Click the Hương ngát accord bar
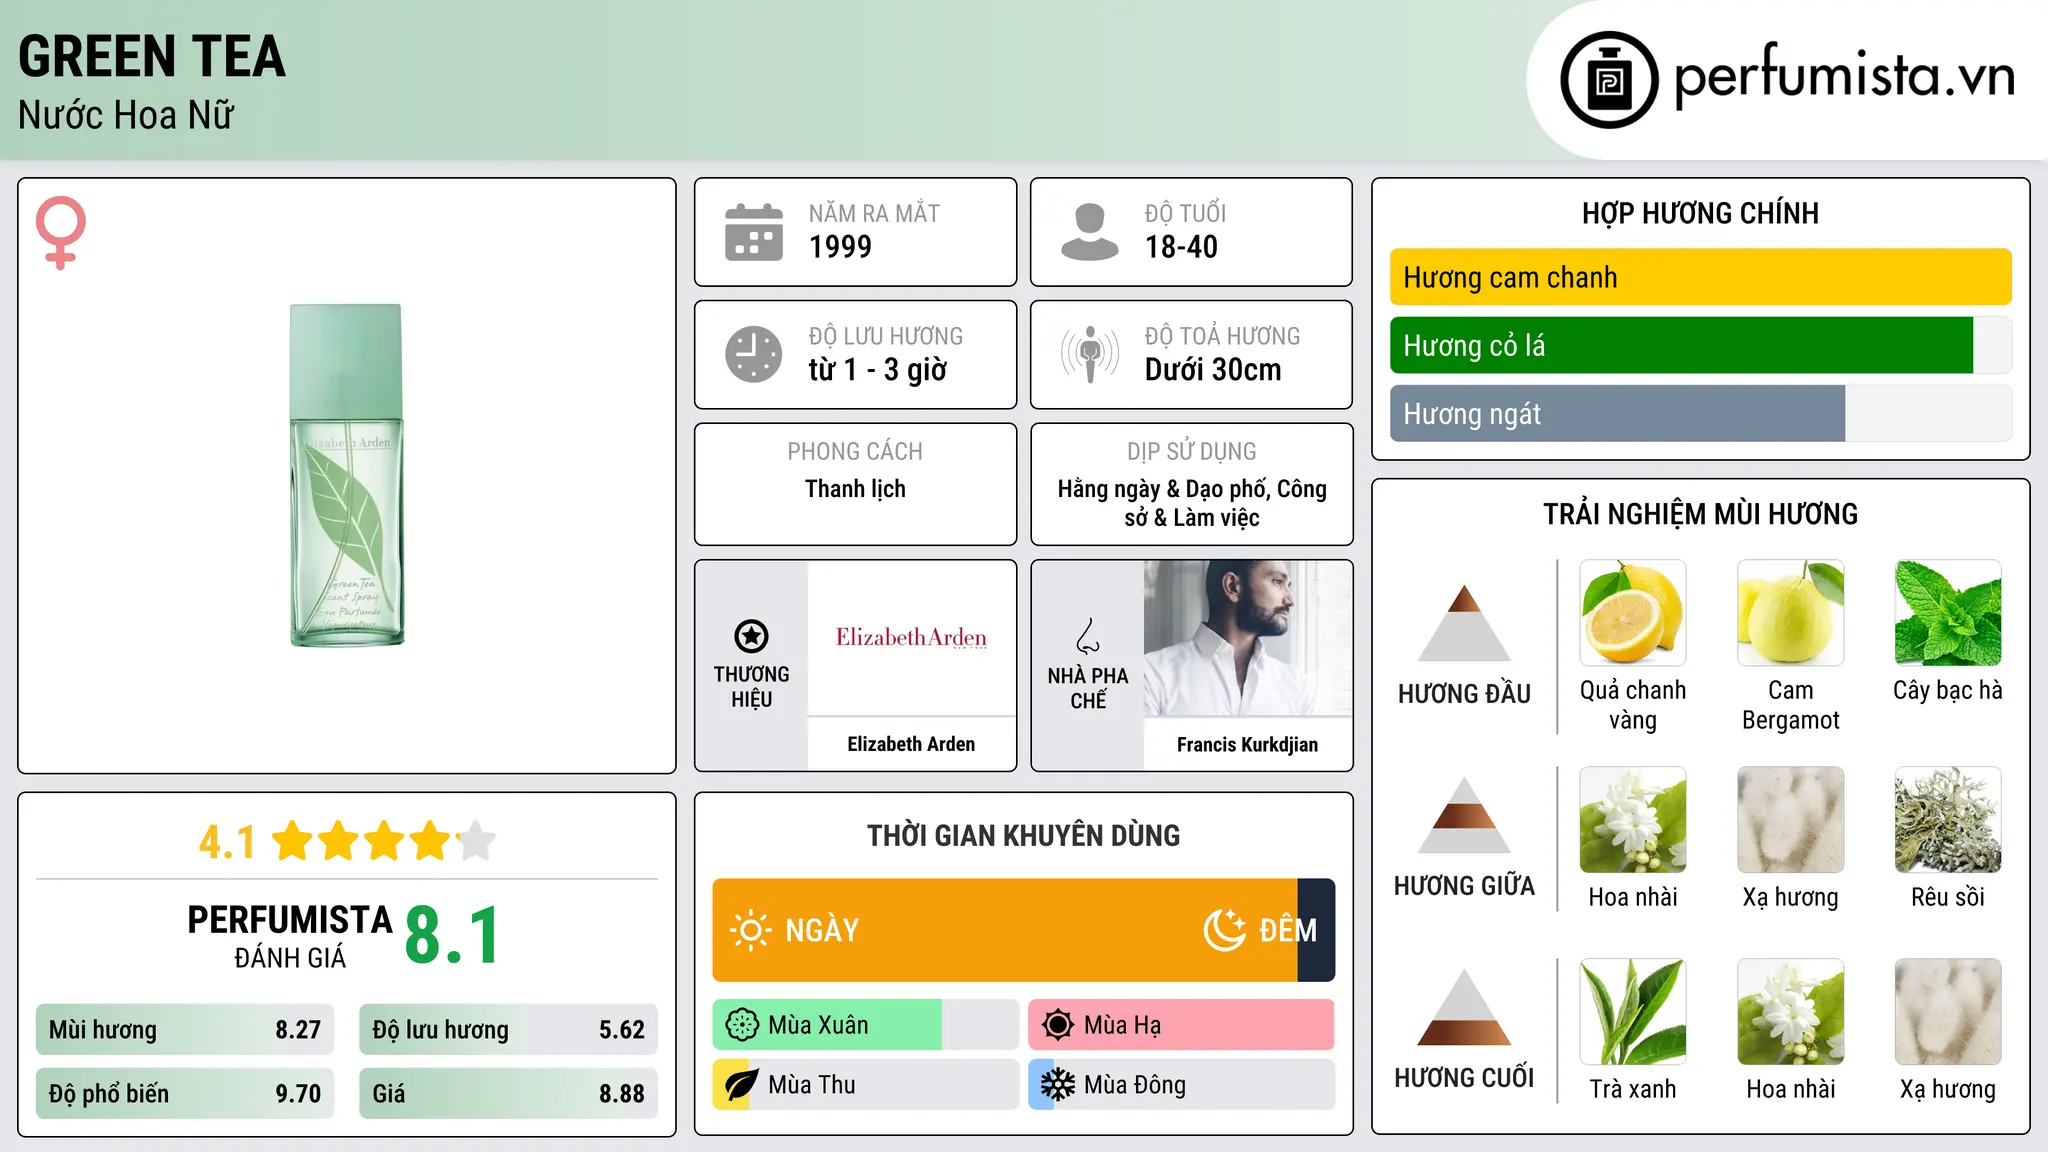This screenshot has width=2048, height=1152. point(1701,413)
